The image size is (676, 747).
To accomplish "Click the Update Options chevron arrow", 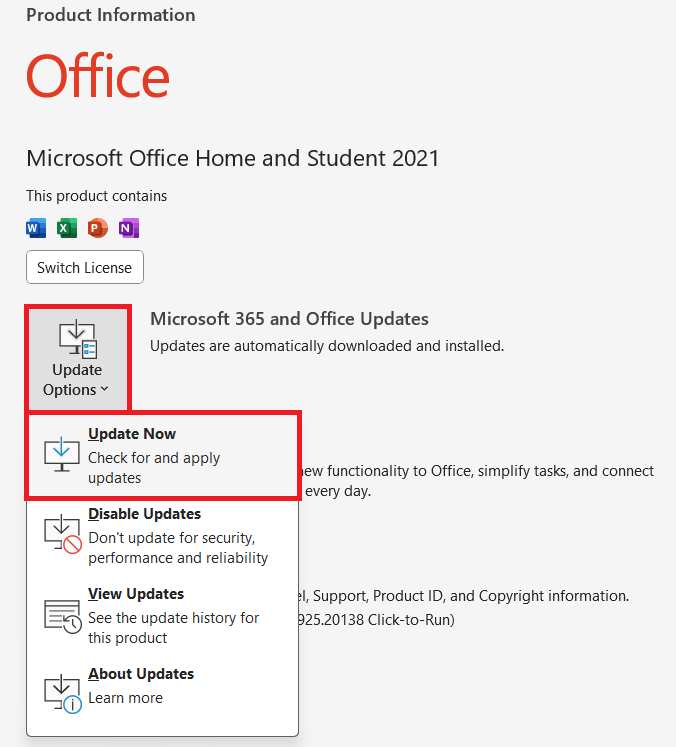I will coord(104,389).
